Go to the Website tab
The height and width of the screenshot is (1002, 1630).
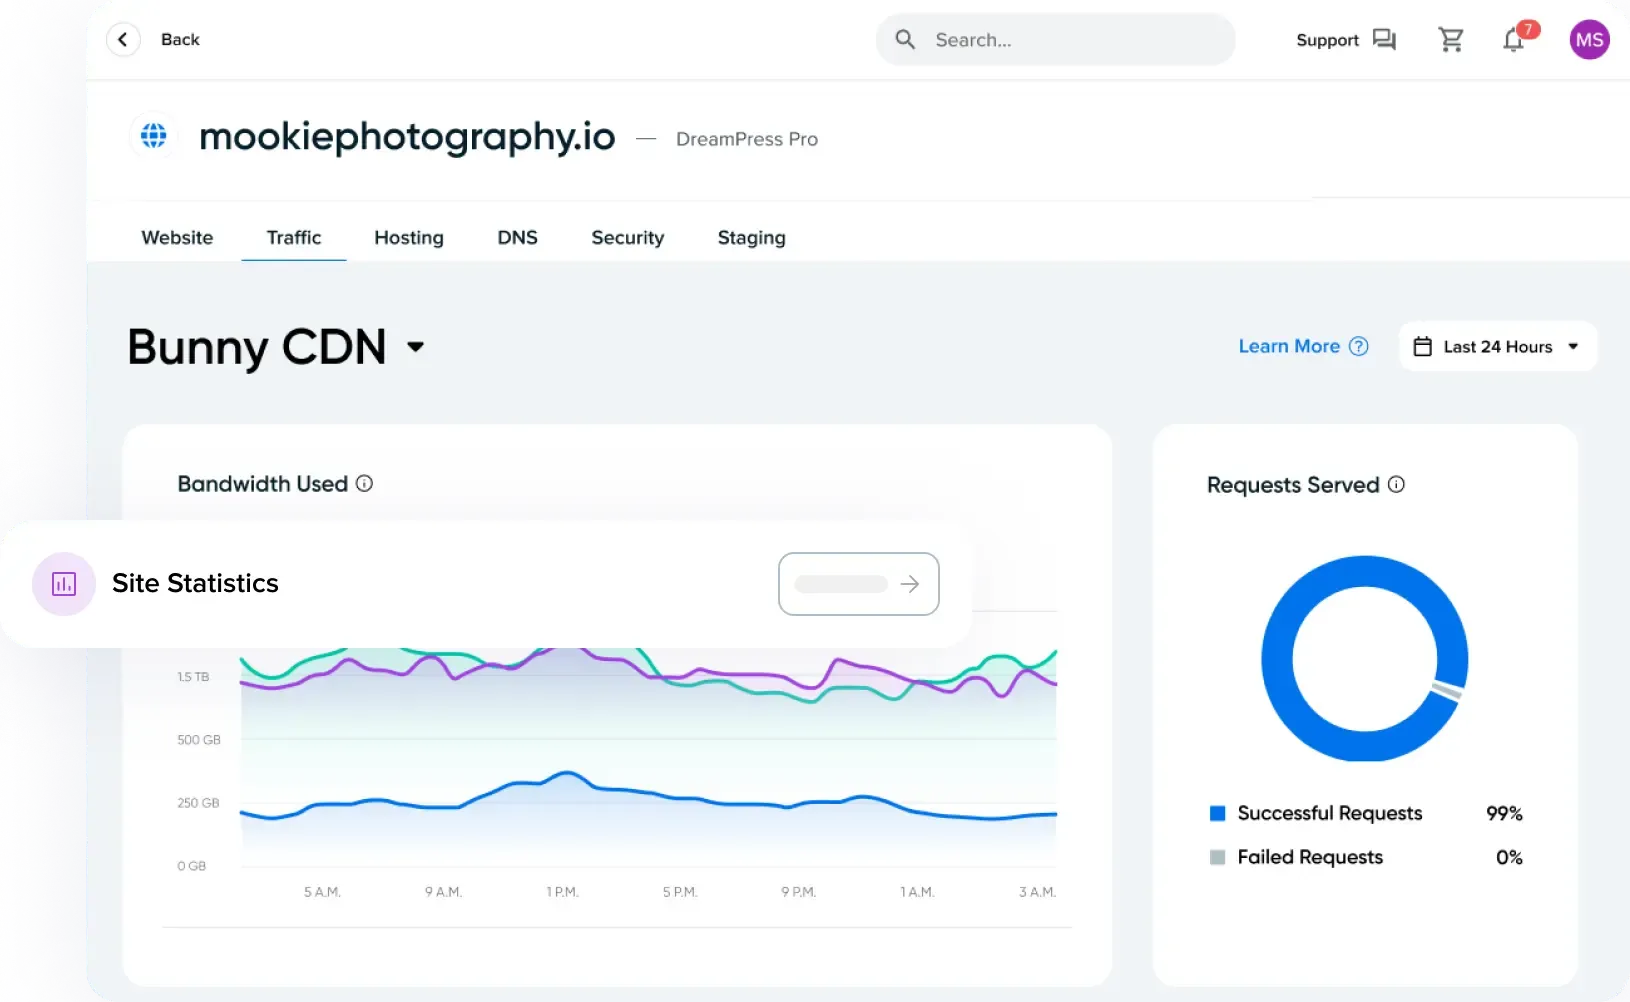pyautogui.click(x=177, y=238)
